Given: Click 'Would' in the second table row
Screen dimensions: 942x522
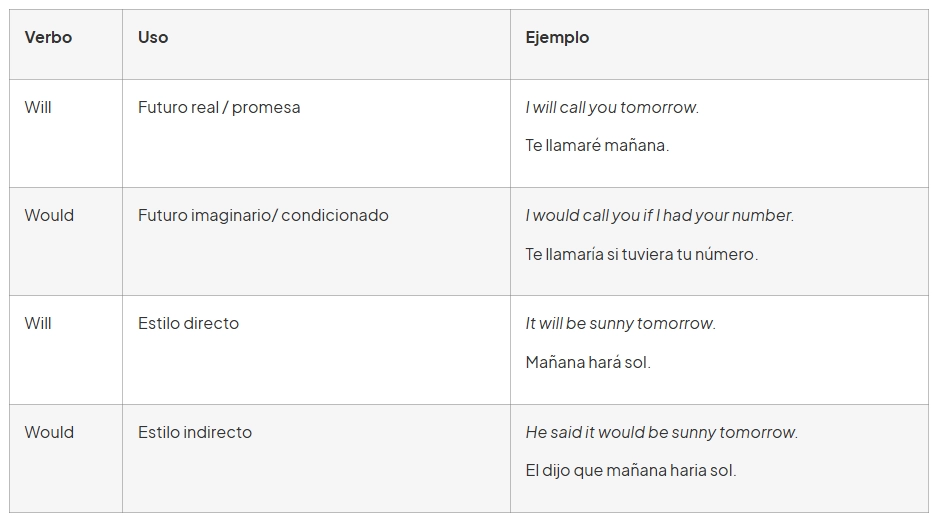Looking at the screenshot, I should coord(49,215).
